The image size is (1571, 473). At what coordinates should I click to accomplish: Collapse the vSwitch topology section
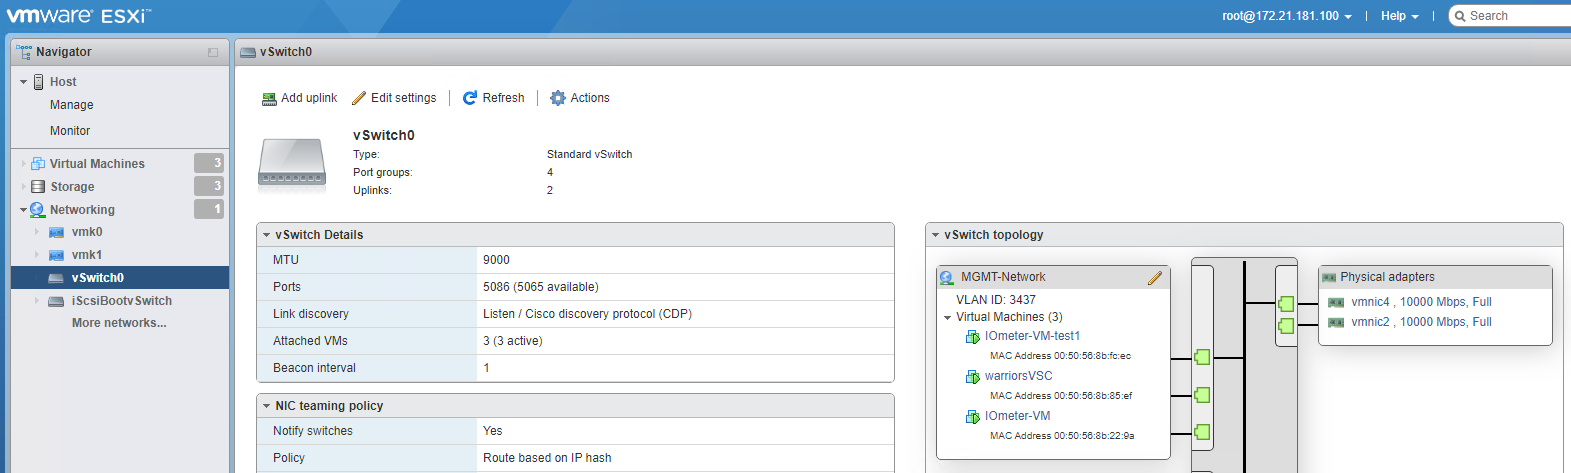pos(935,235)
